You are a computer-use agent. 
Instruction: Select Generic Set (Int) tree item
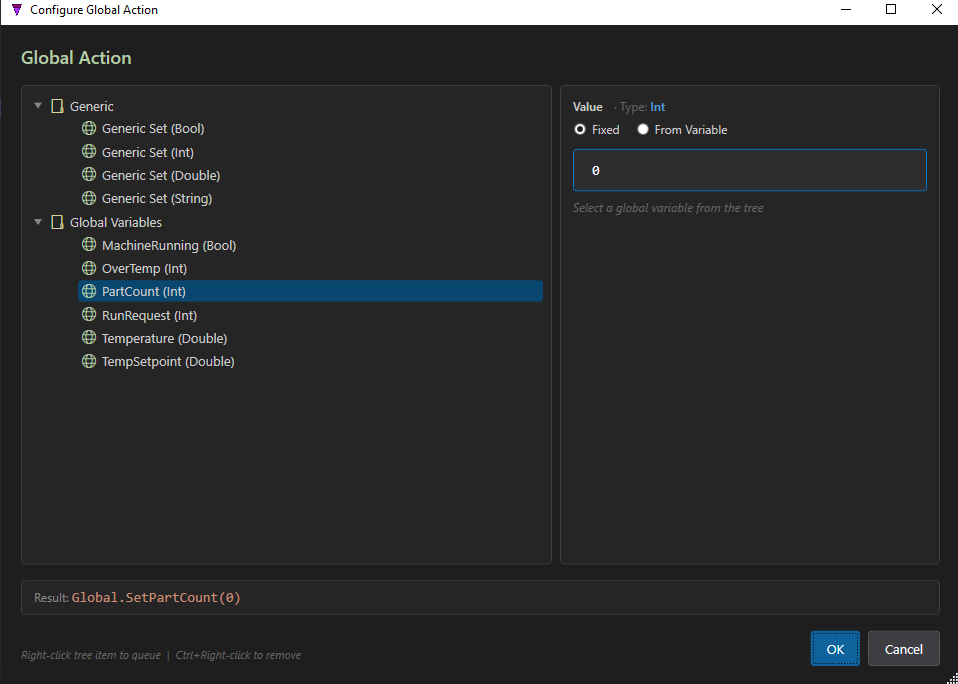[148, 152]
